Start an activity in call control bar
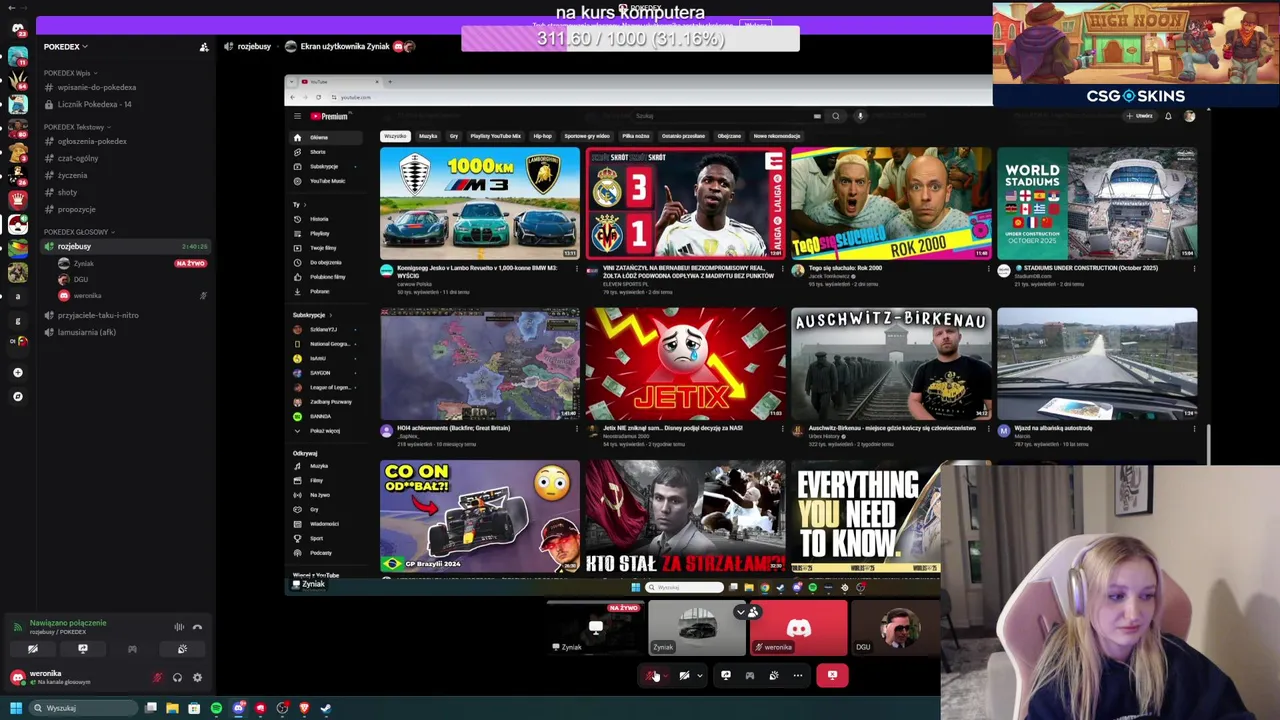Image resolution: width=1280 pixels, height=720 pixels. pyautogui.click(x=750, y=676)
